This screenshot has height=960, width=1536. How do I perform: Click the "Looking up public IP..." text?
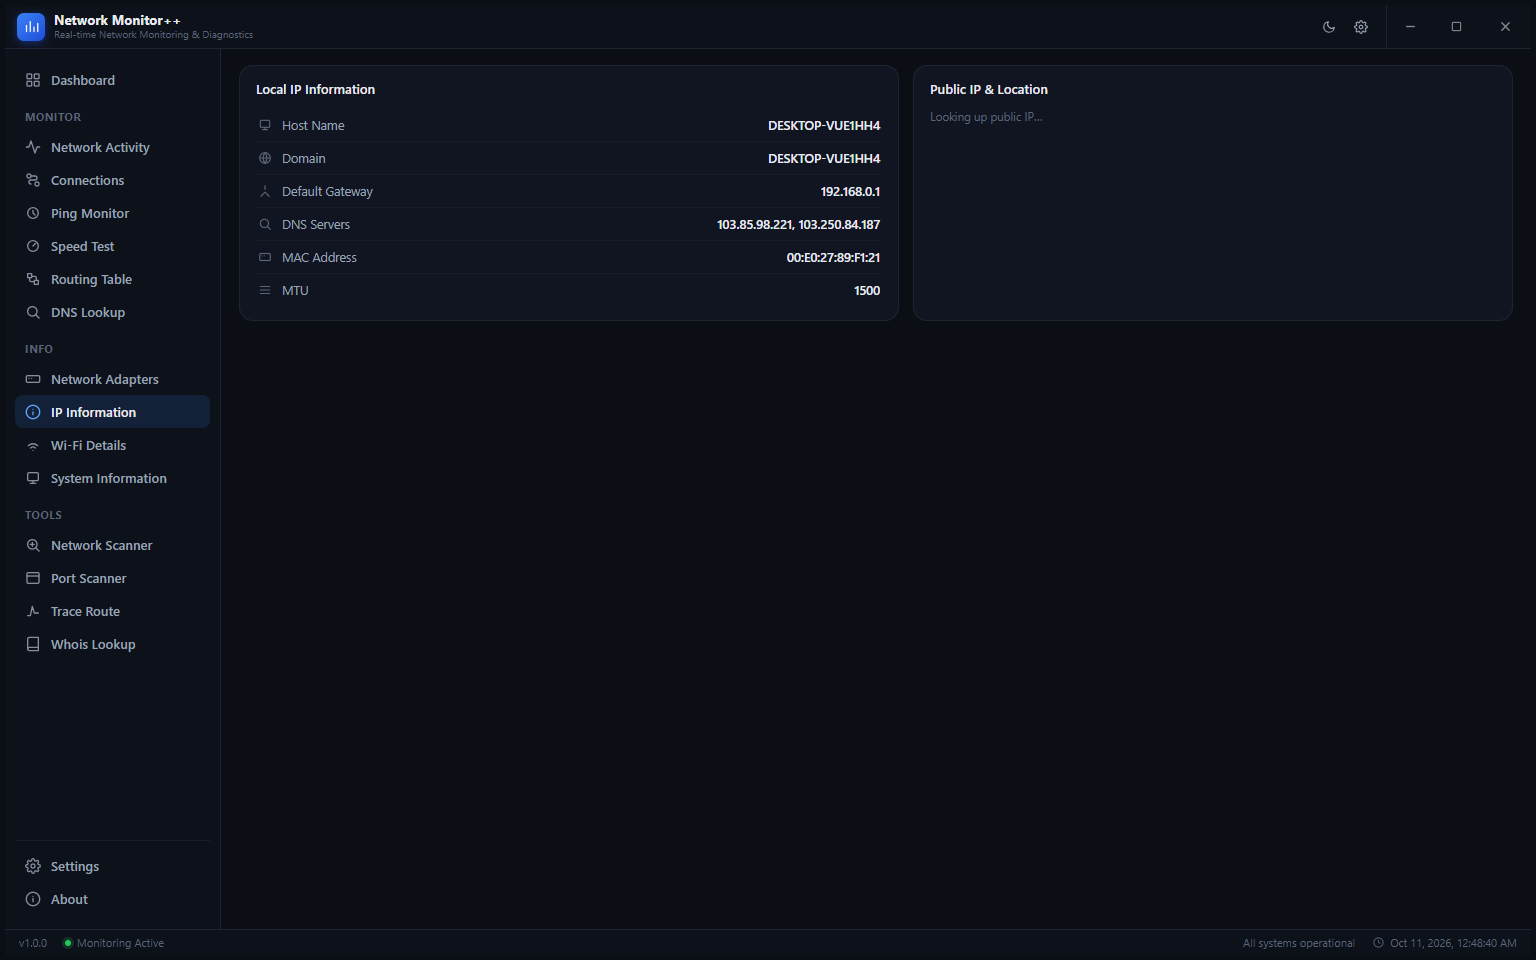986,117
